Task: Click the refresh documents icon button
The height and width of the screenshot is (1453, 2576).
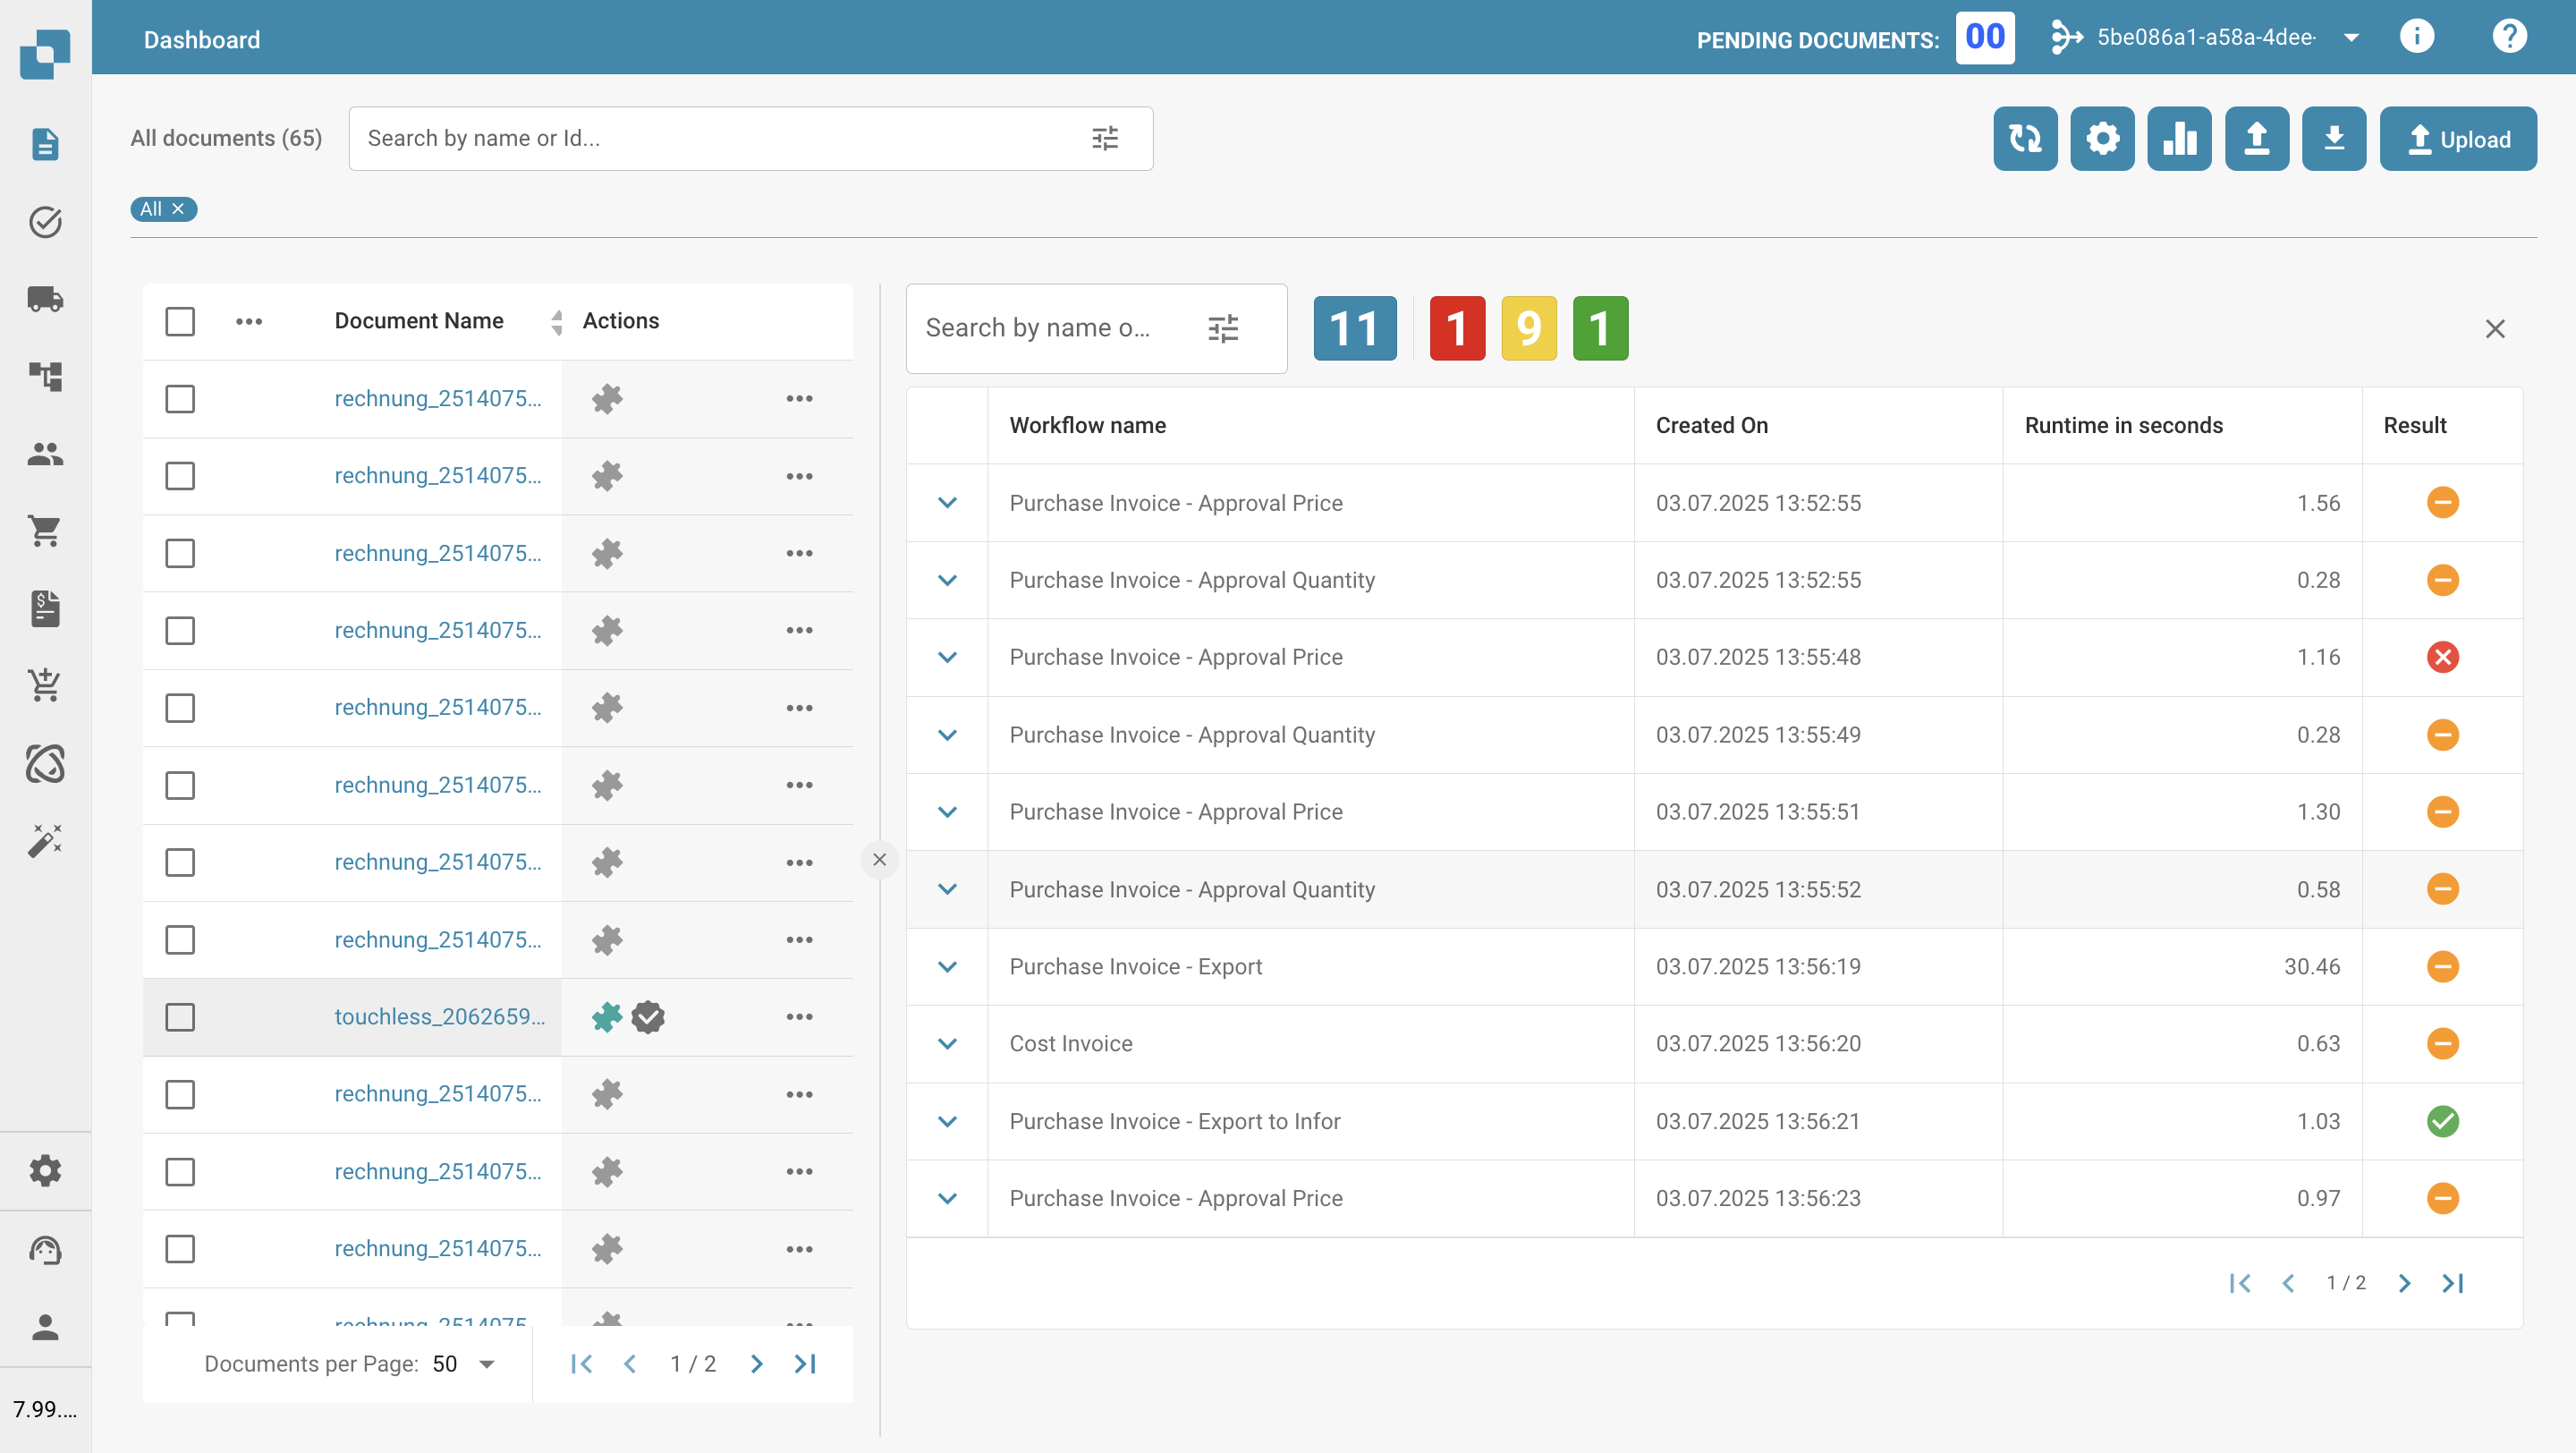Action: pyautogui.click(x=2025, y=138)
